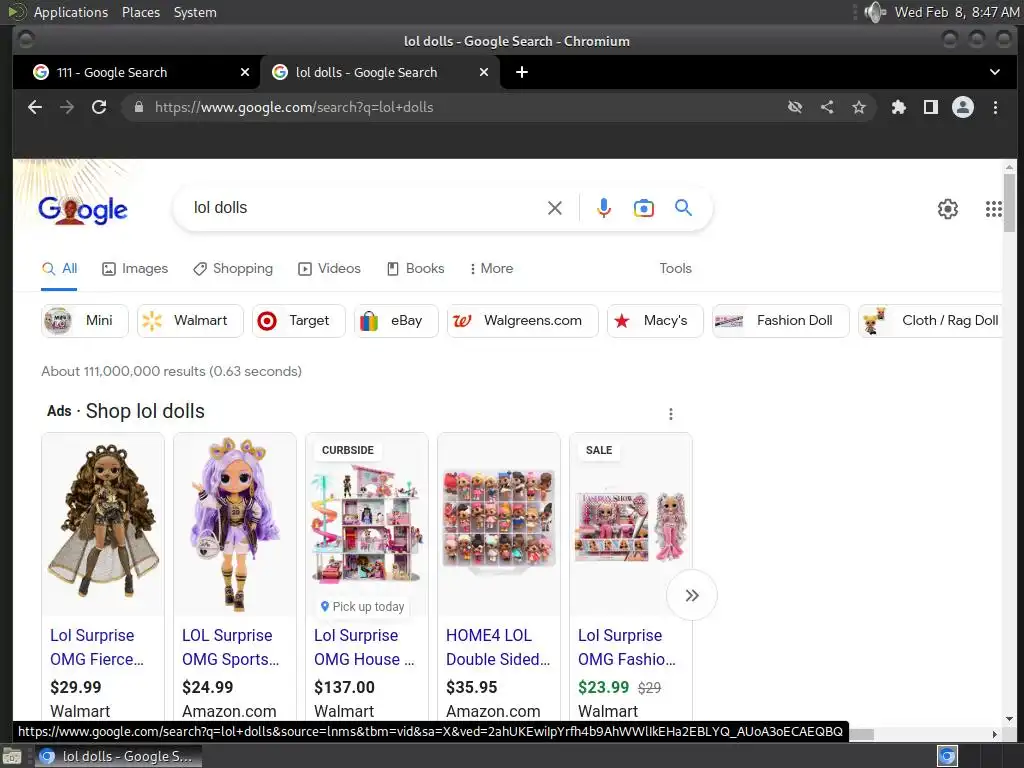
Task: Click the horizontal scrollbar right arrow
Action: coord(995,734)
